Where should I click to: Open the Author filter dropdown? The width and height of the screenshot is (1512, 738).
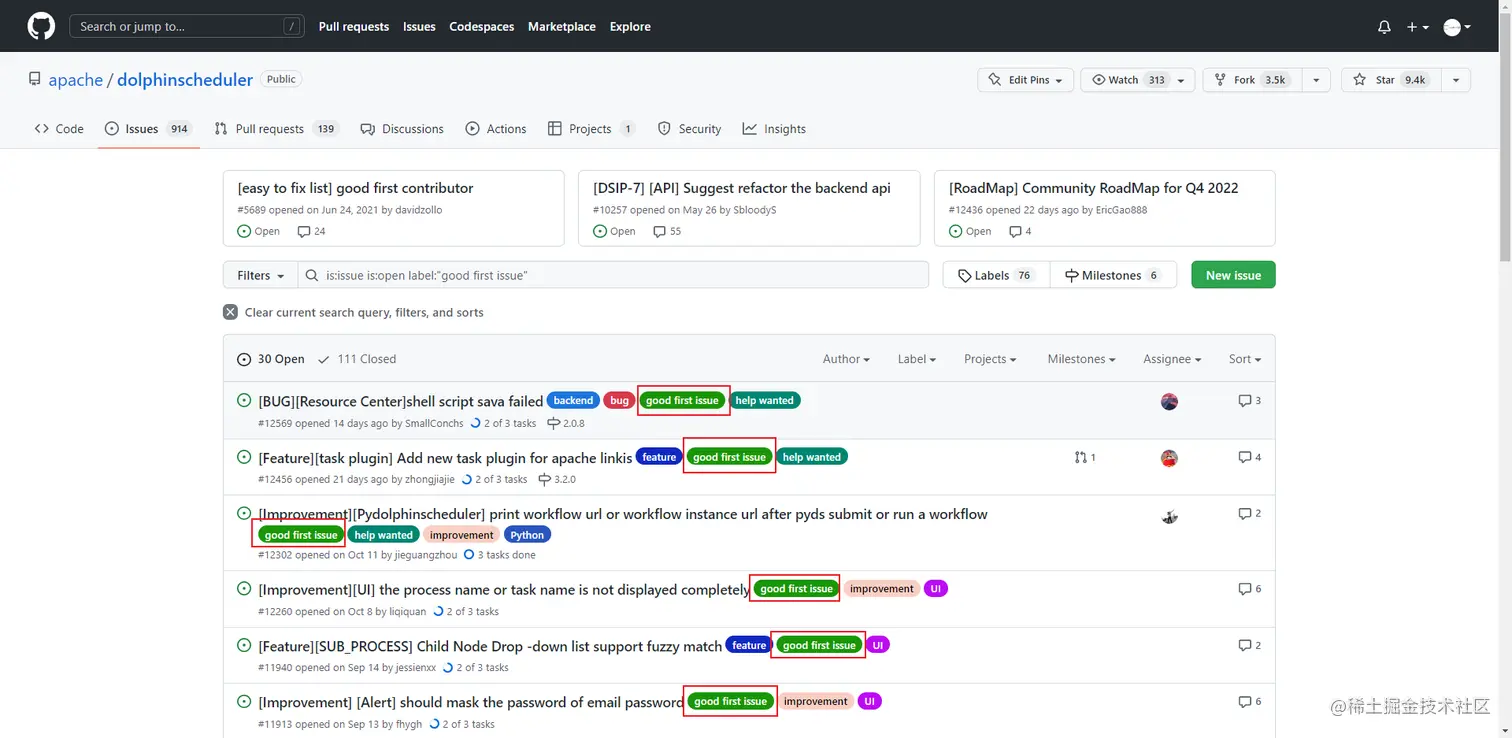point(845,359)
